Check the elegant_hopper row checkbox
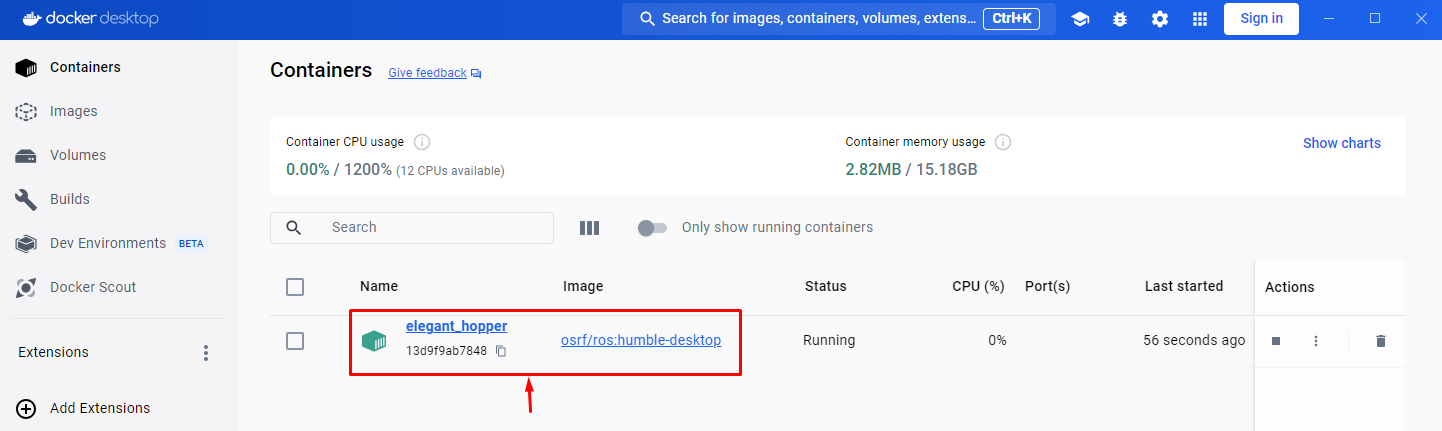1442x431 pixels. click(295, 341)
